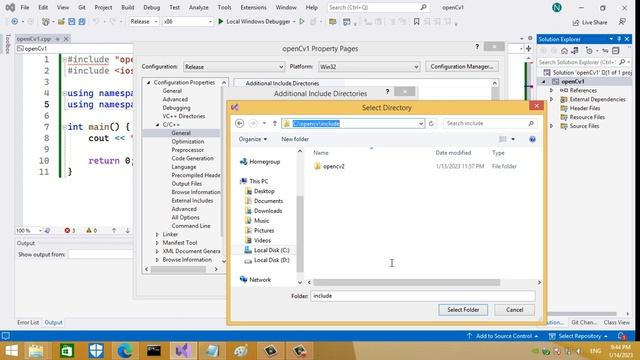Select Homegroup in navigation pane
The width and height of the screenshot is (640, 360).
(x=260, y=162)
